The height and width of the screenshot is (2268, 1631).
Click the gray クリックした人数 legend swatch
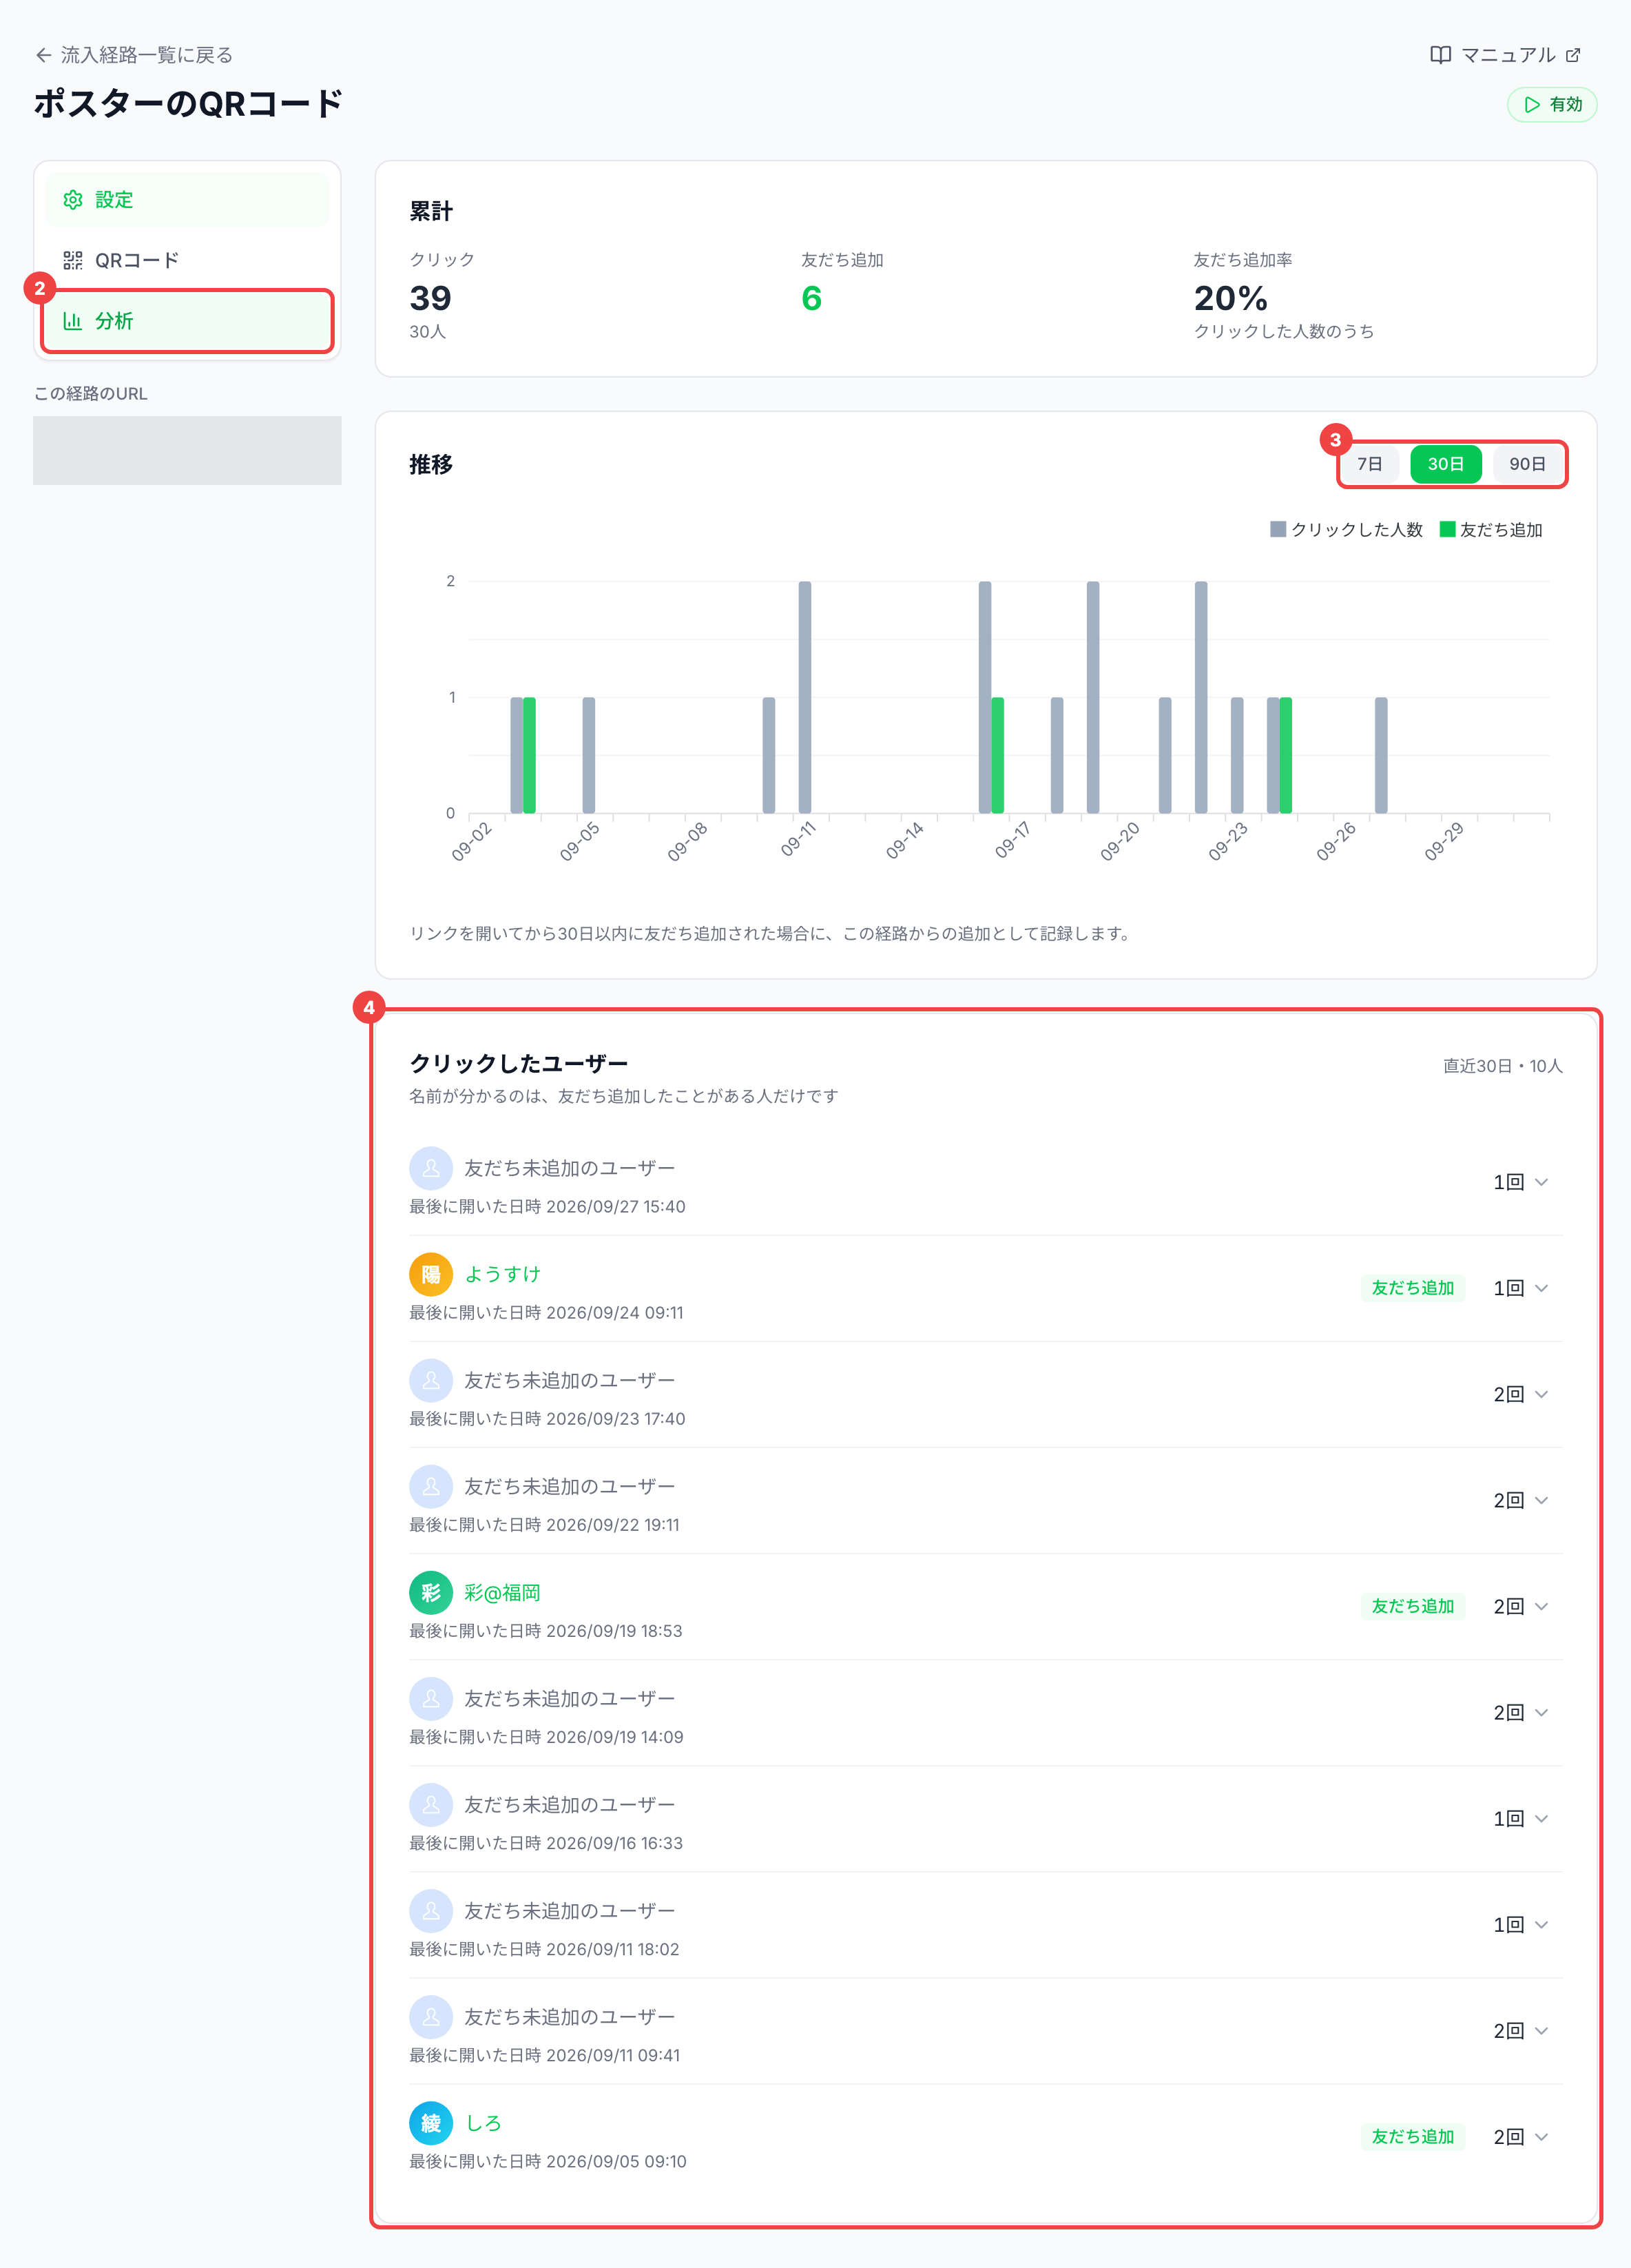[x=1278, y=529]
